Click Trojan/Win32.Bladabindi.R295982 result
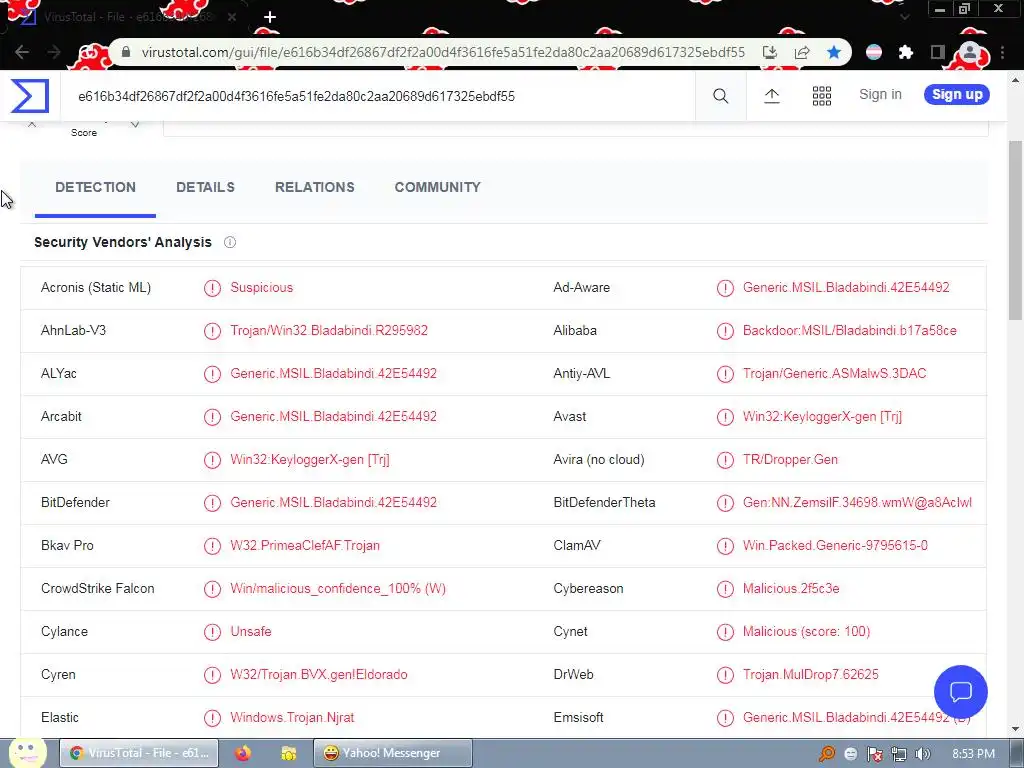Viewport: 1024px width, 768px height. point(329,330)
